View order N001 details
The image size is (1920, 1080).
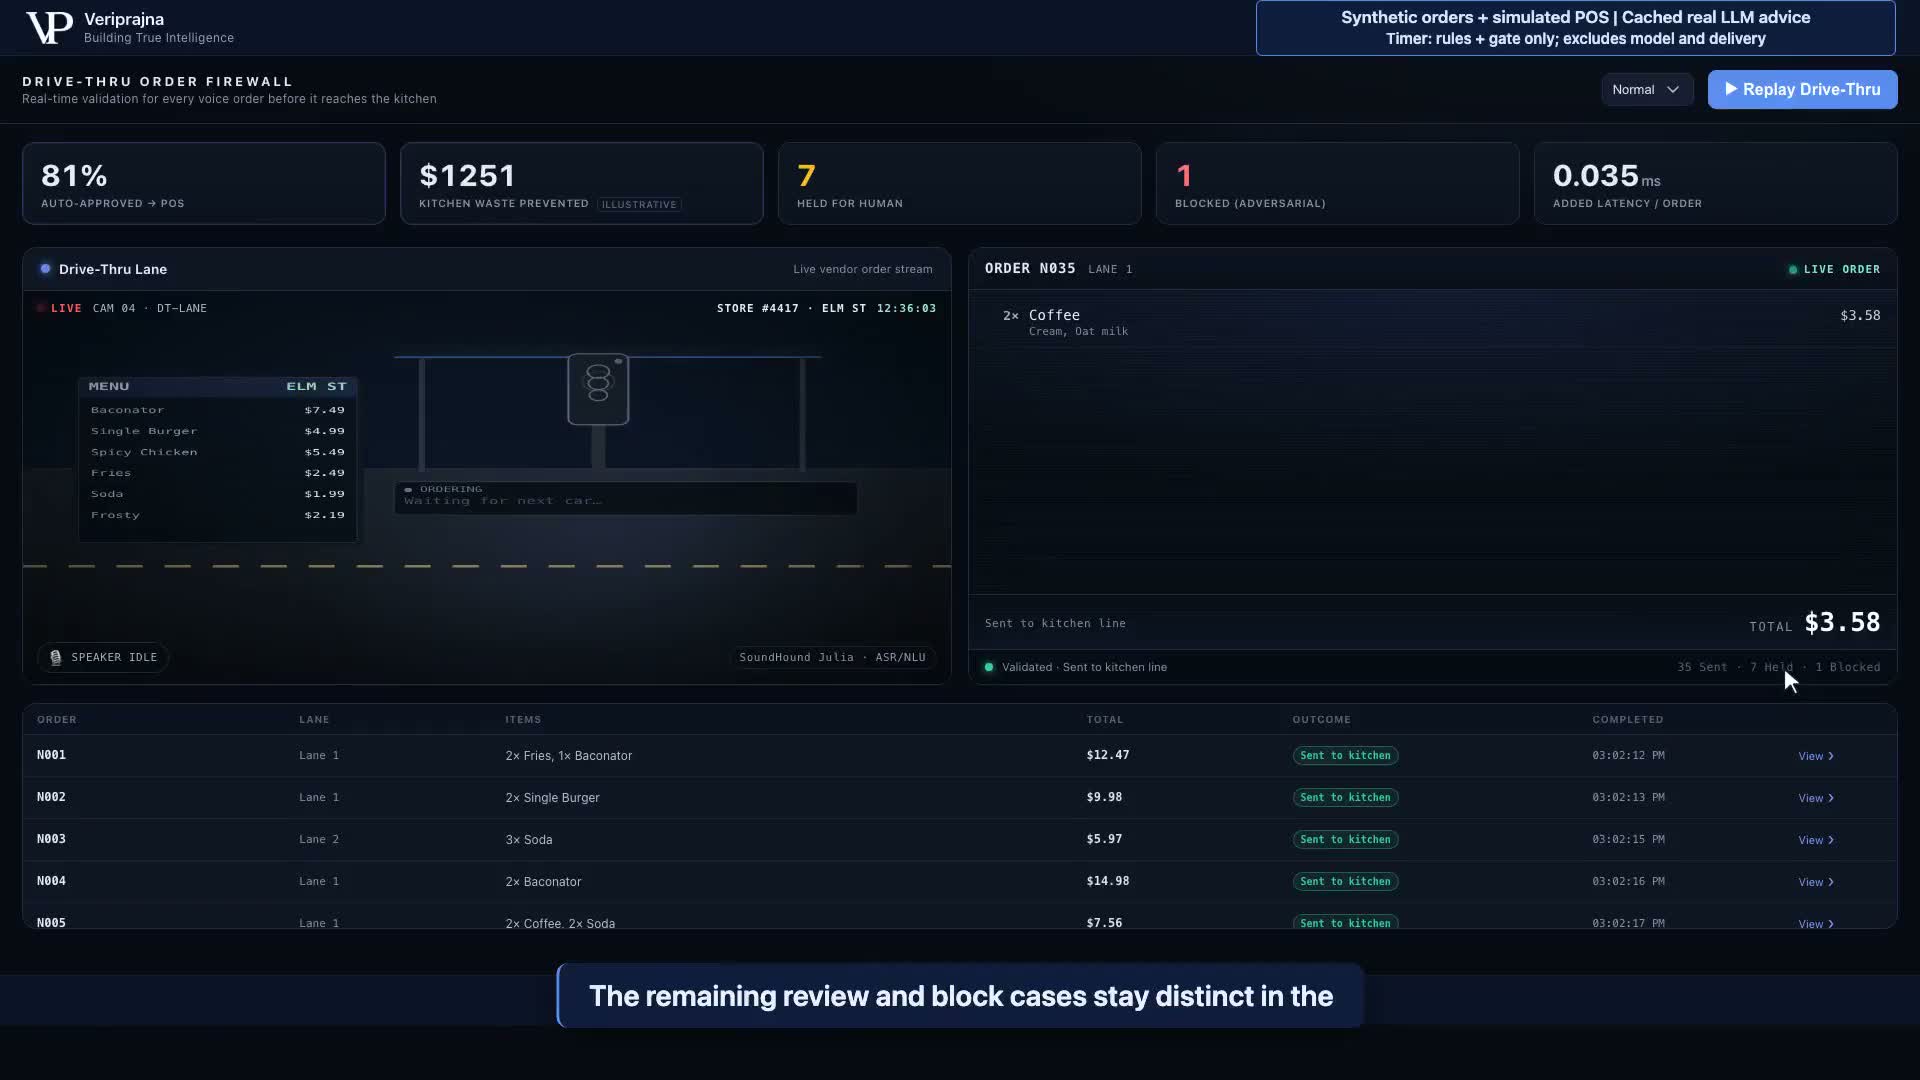tap(1815, 756)
